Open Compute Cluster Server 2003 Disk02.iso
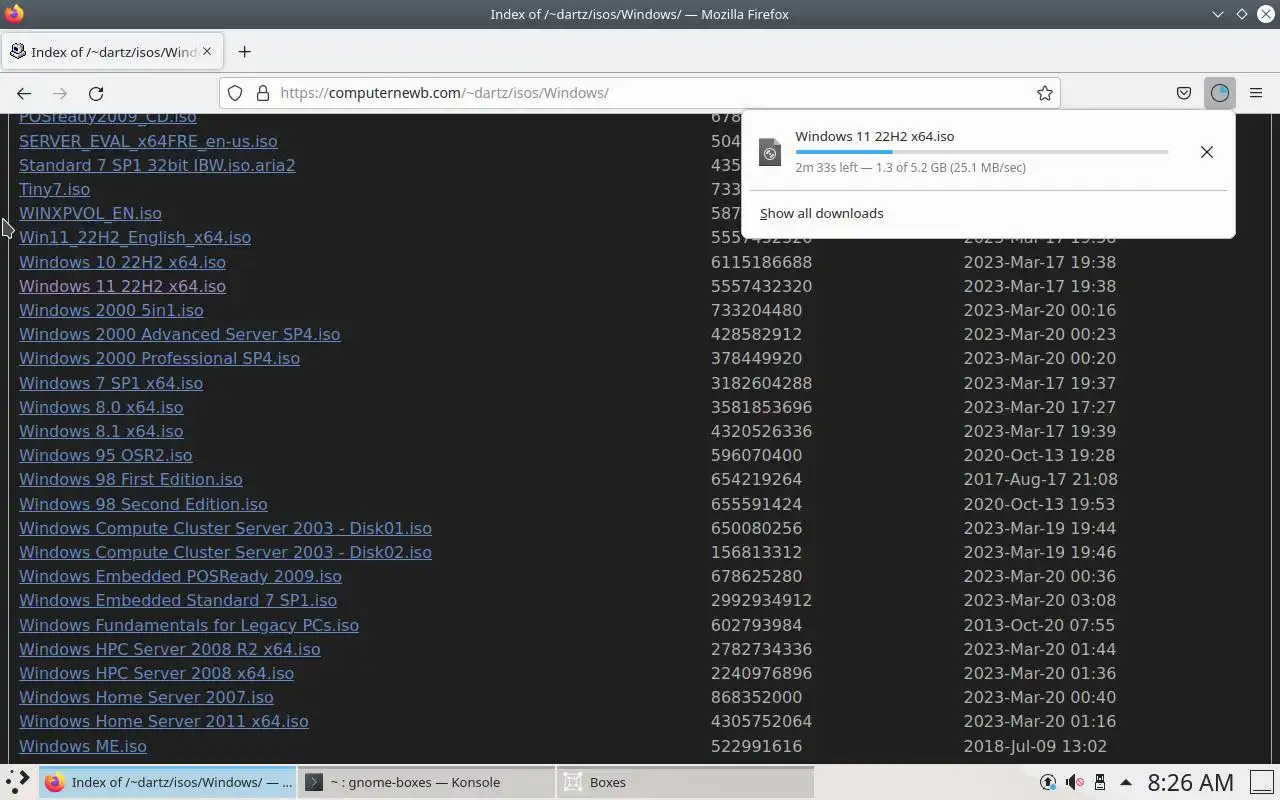 [225, 552]
